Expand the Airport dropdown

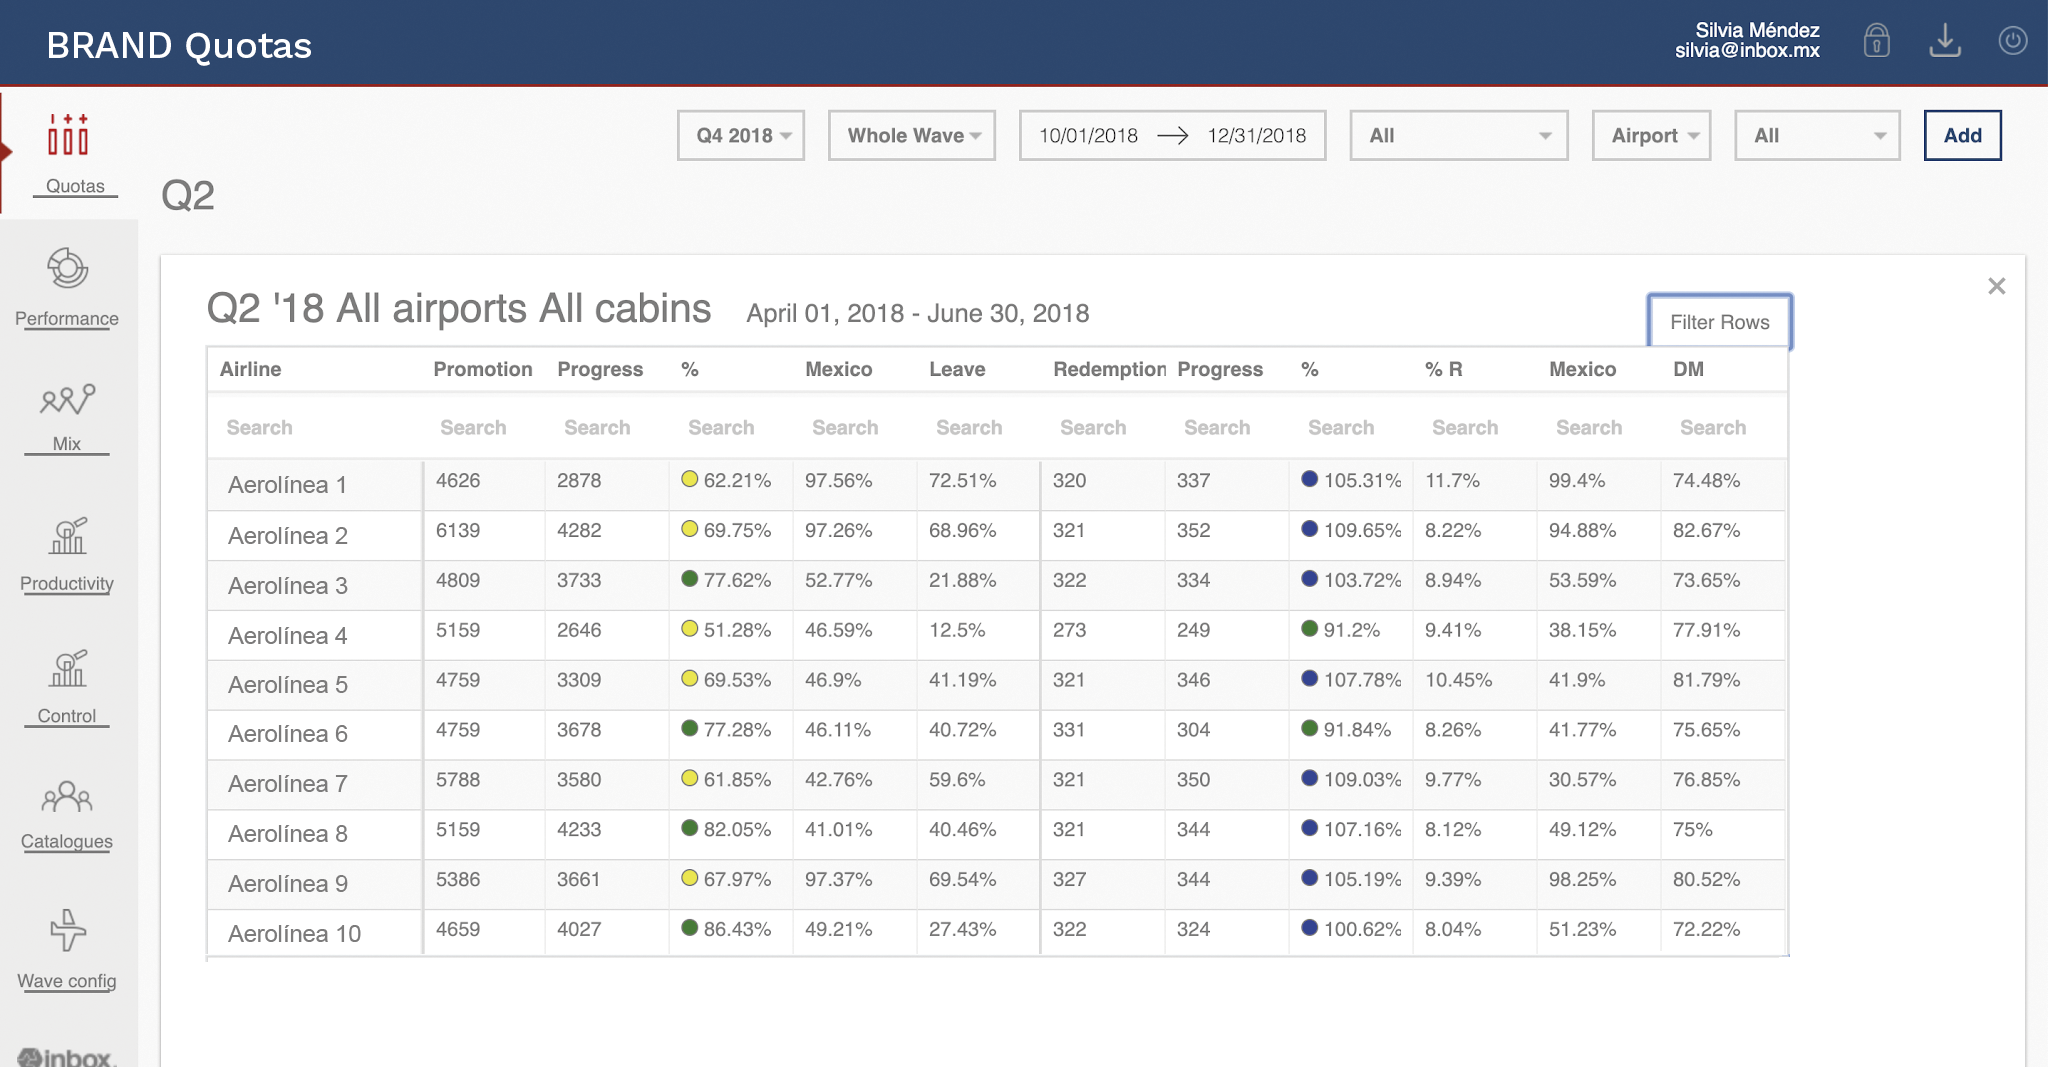[1651, 136]
